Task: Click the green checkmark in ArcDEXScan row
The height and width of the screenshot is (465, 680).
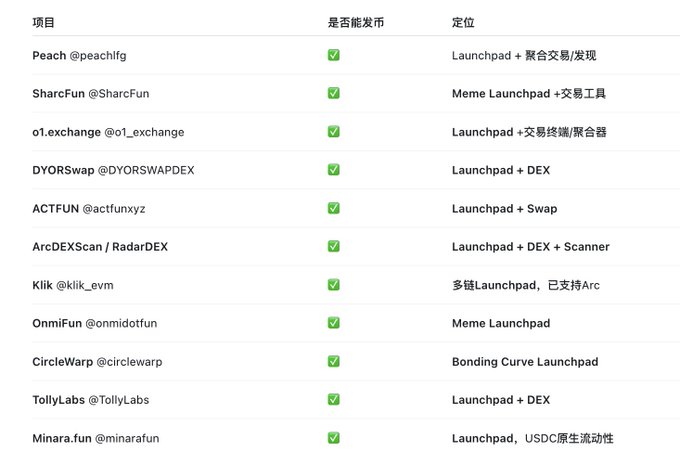Action: pos(333,246)
